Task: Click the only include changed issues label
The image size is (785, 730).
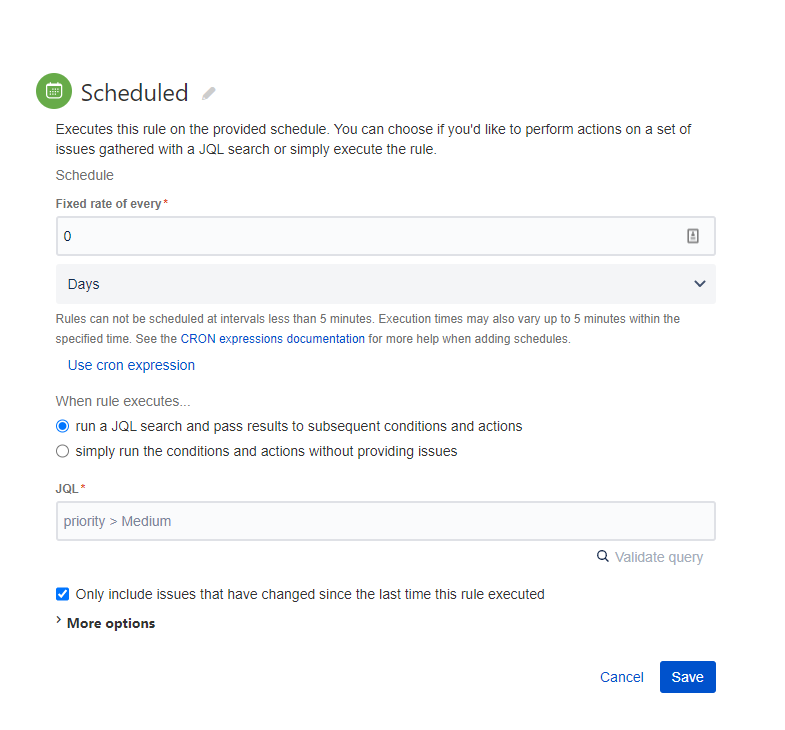Action: click(x=310, y=594)
